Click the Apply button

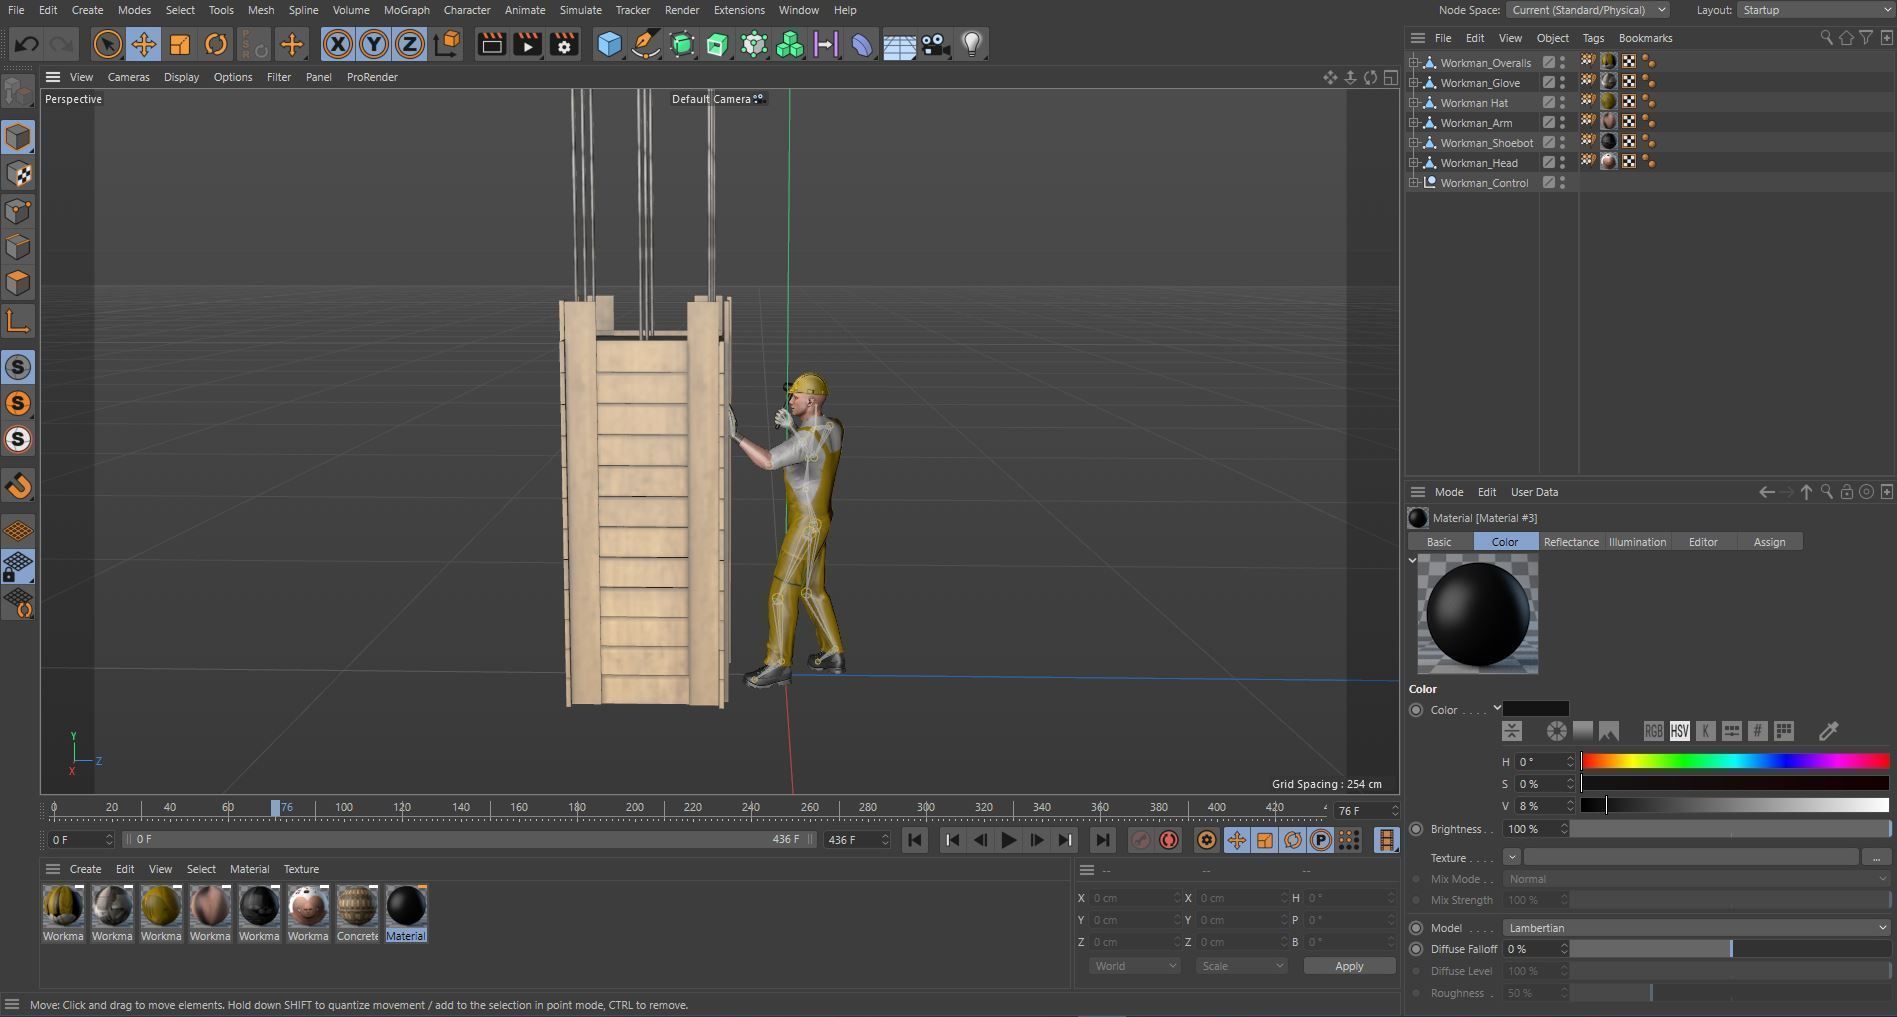1349,966
